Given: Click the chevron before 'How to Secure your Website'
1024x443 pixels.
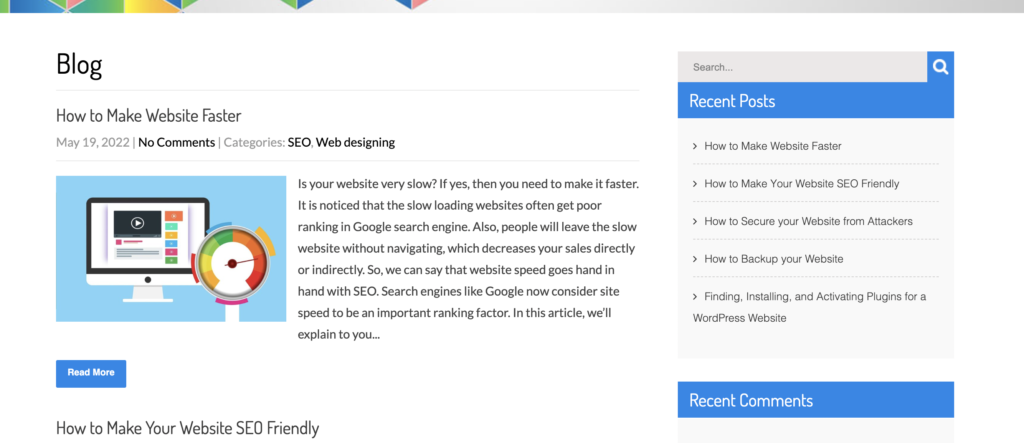Looking at the screenshot, I should 695,221.
